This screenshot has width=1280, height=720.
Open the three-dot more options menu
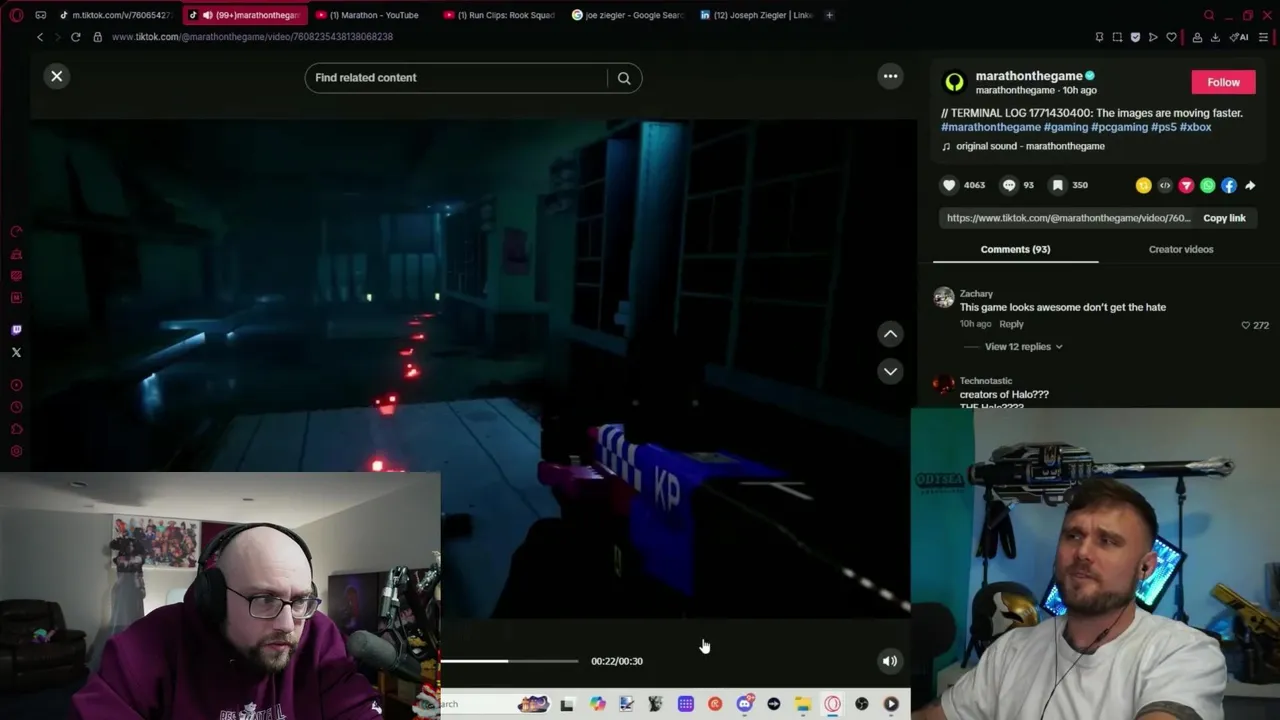pyautogui.click(x=890, y=76)
